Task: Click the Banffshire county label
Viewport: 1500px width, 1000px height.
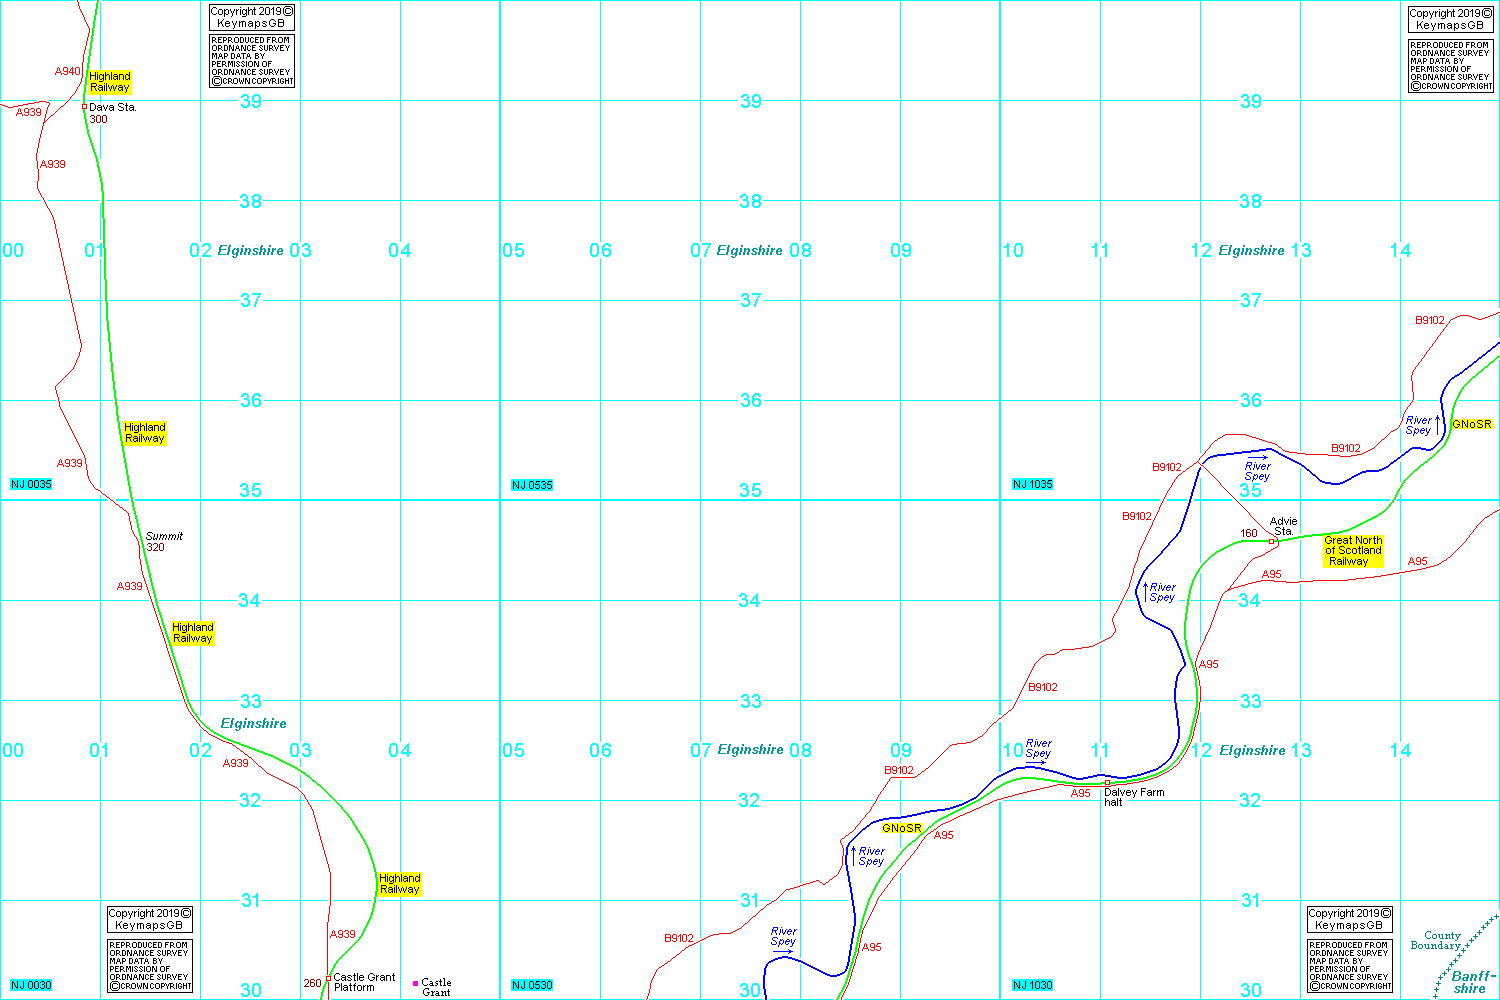Action: 1472,982
